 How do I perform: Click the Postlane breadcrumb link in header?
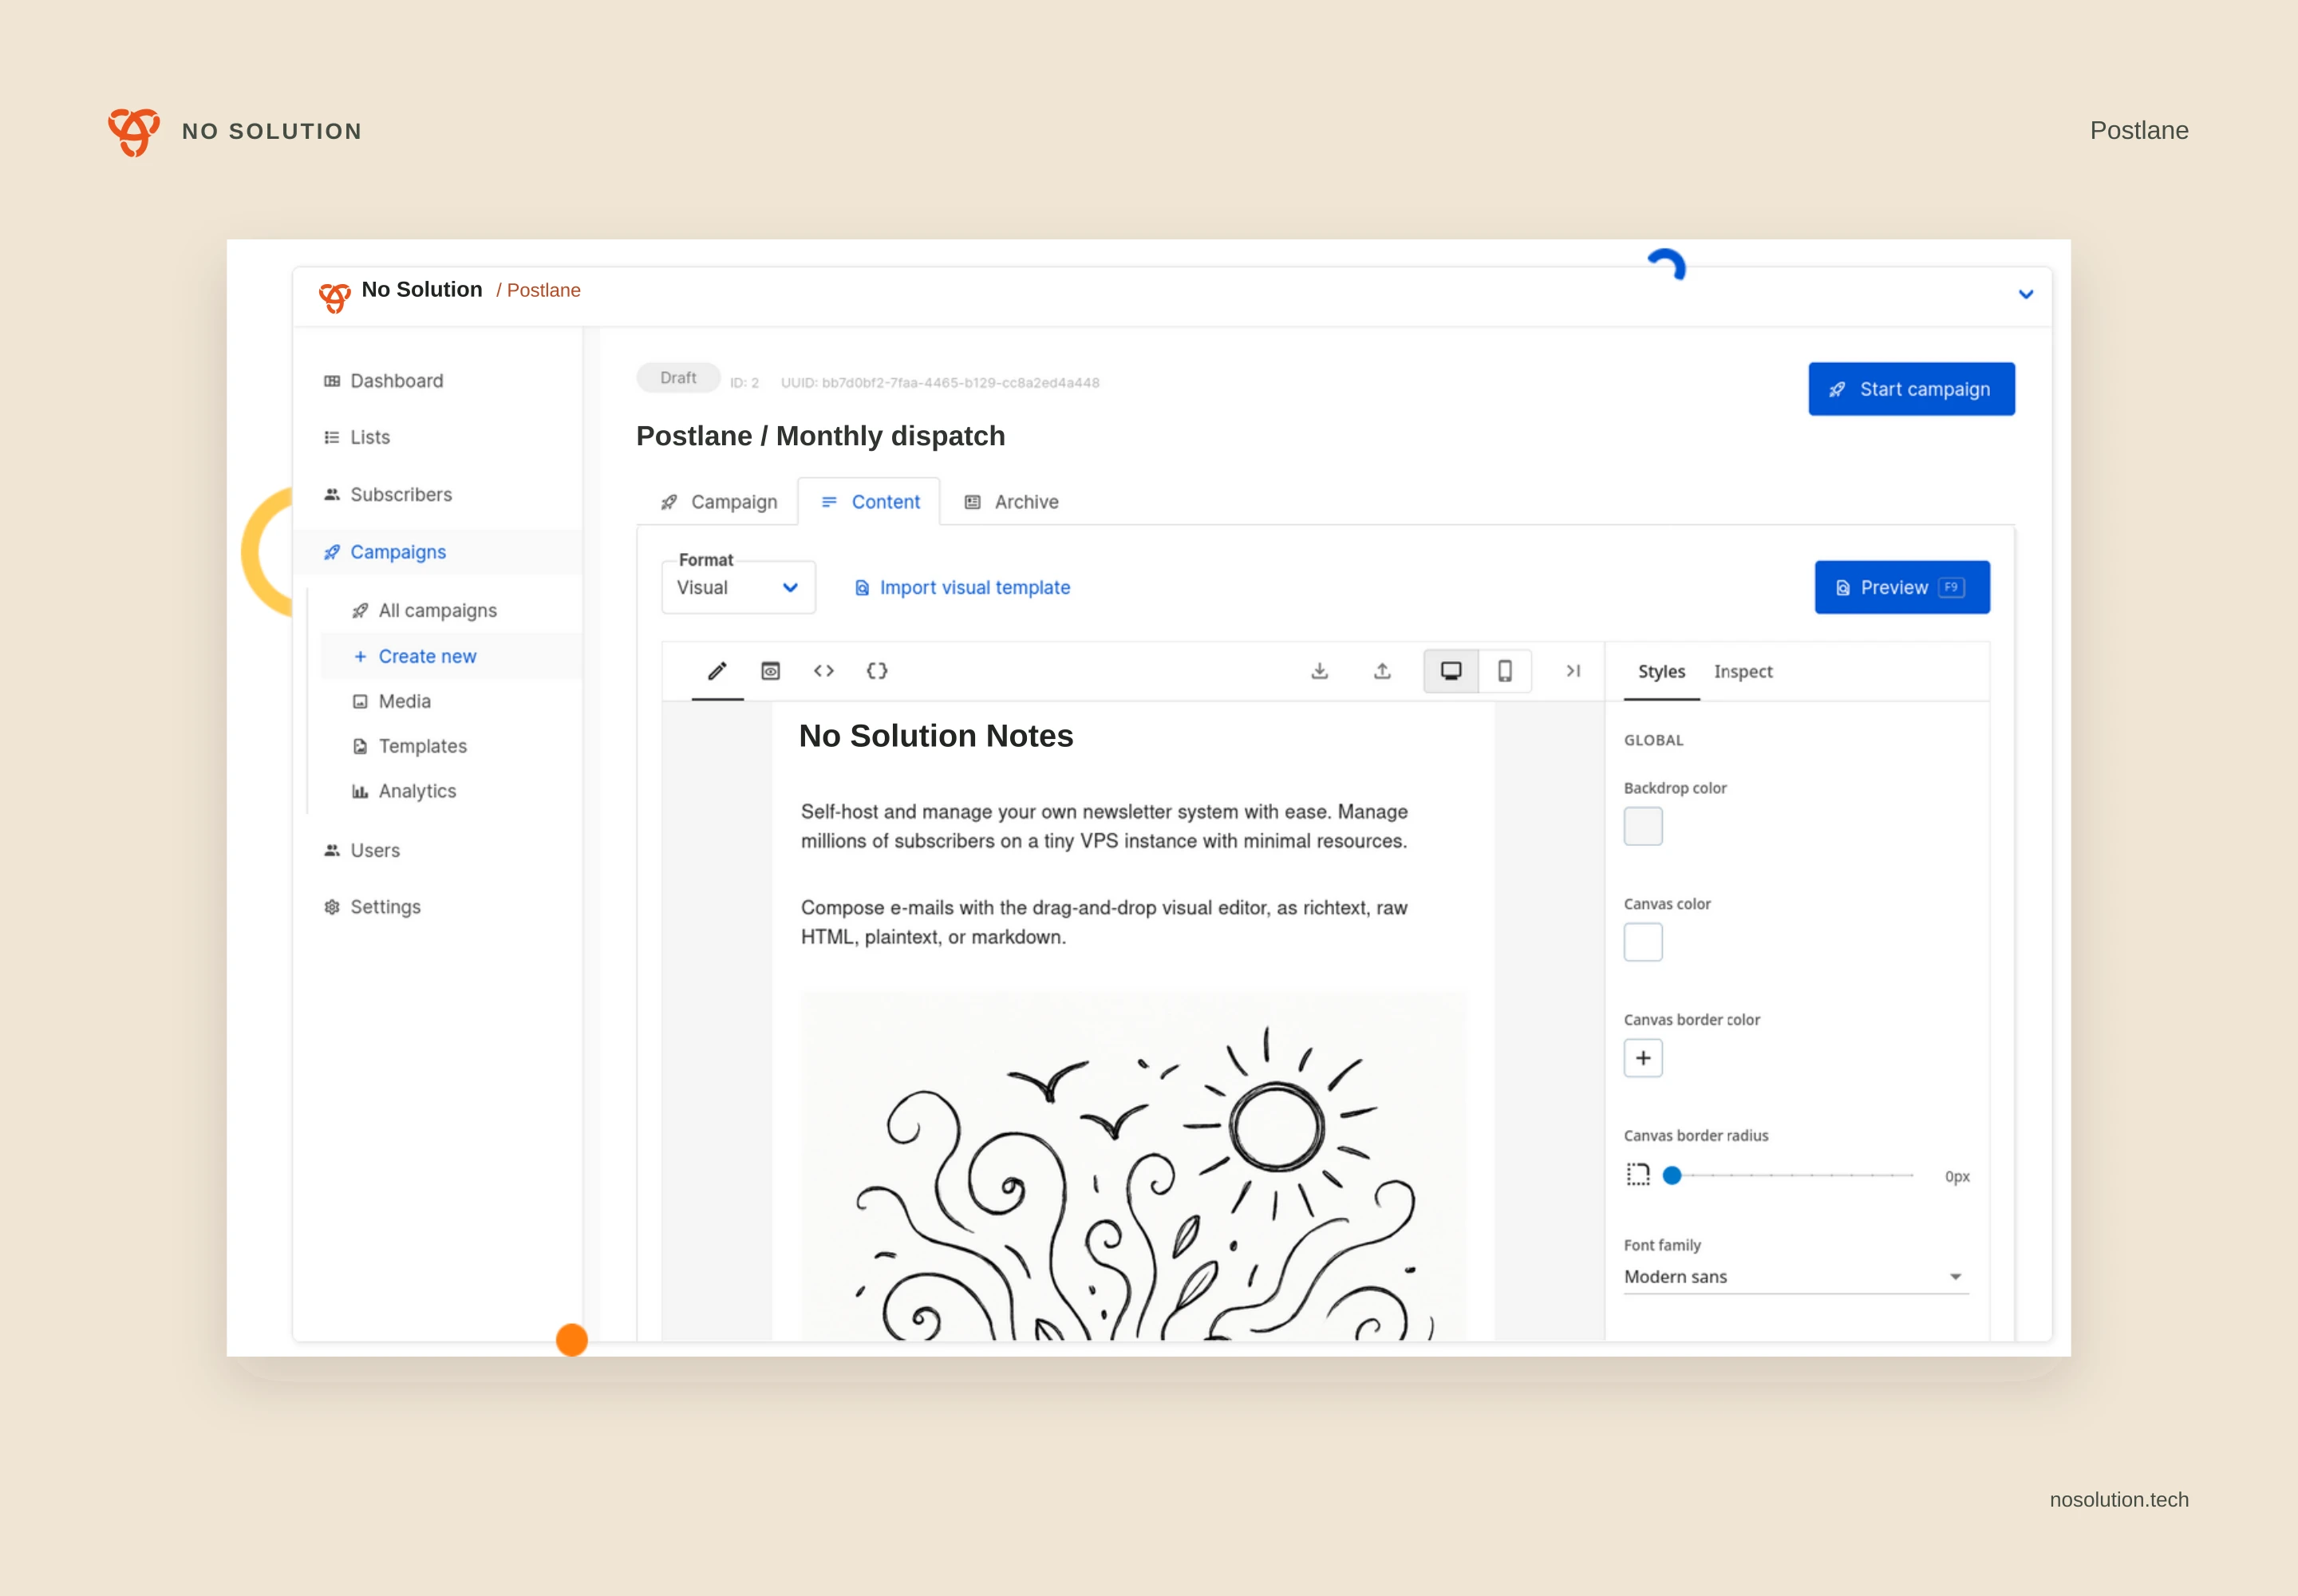coord(543,290)
